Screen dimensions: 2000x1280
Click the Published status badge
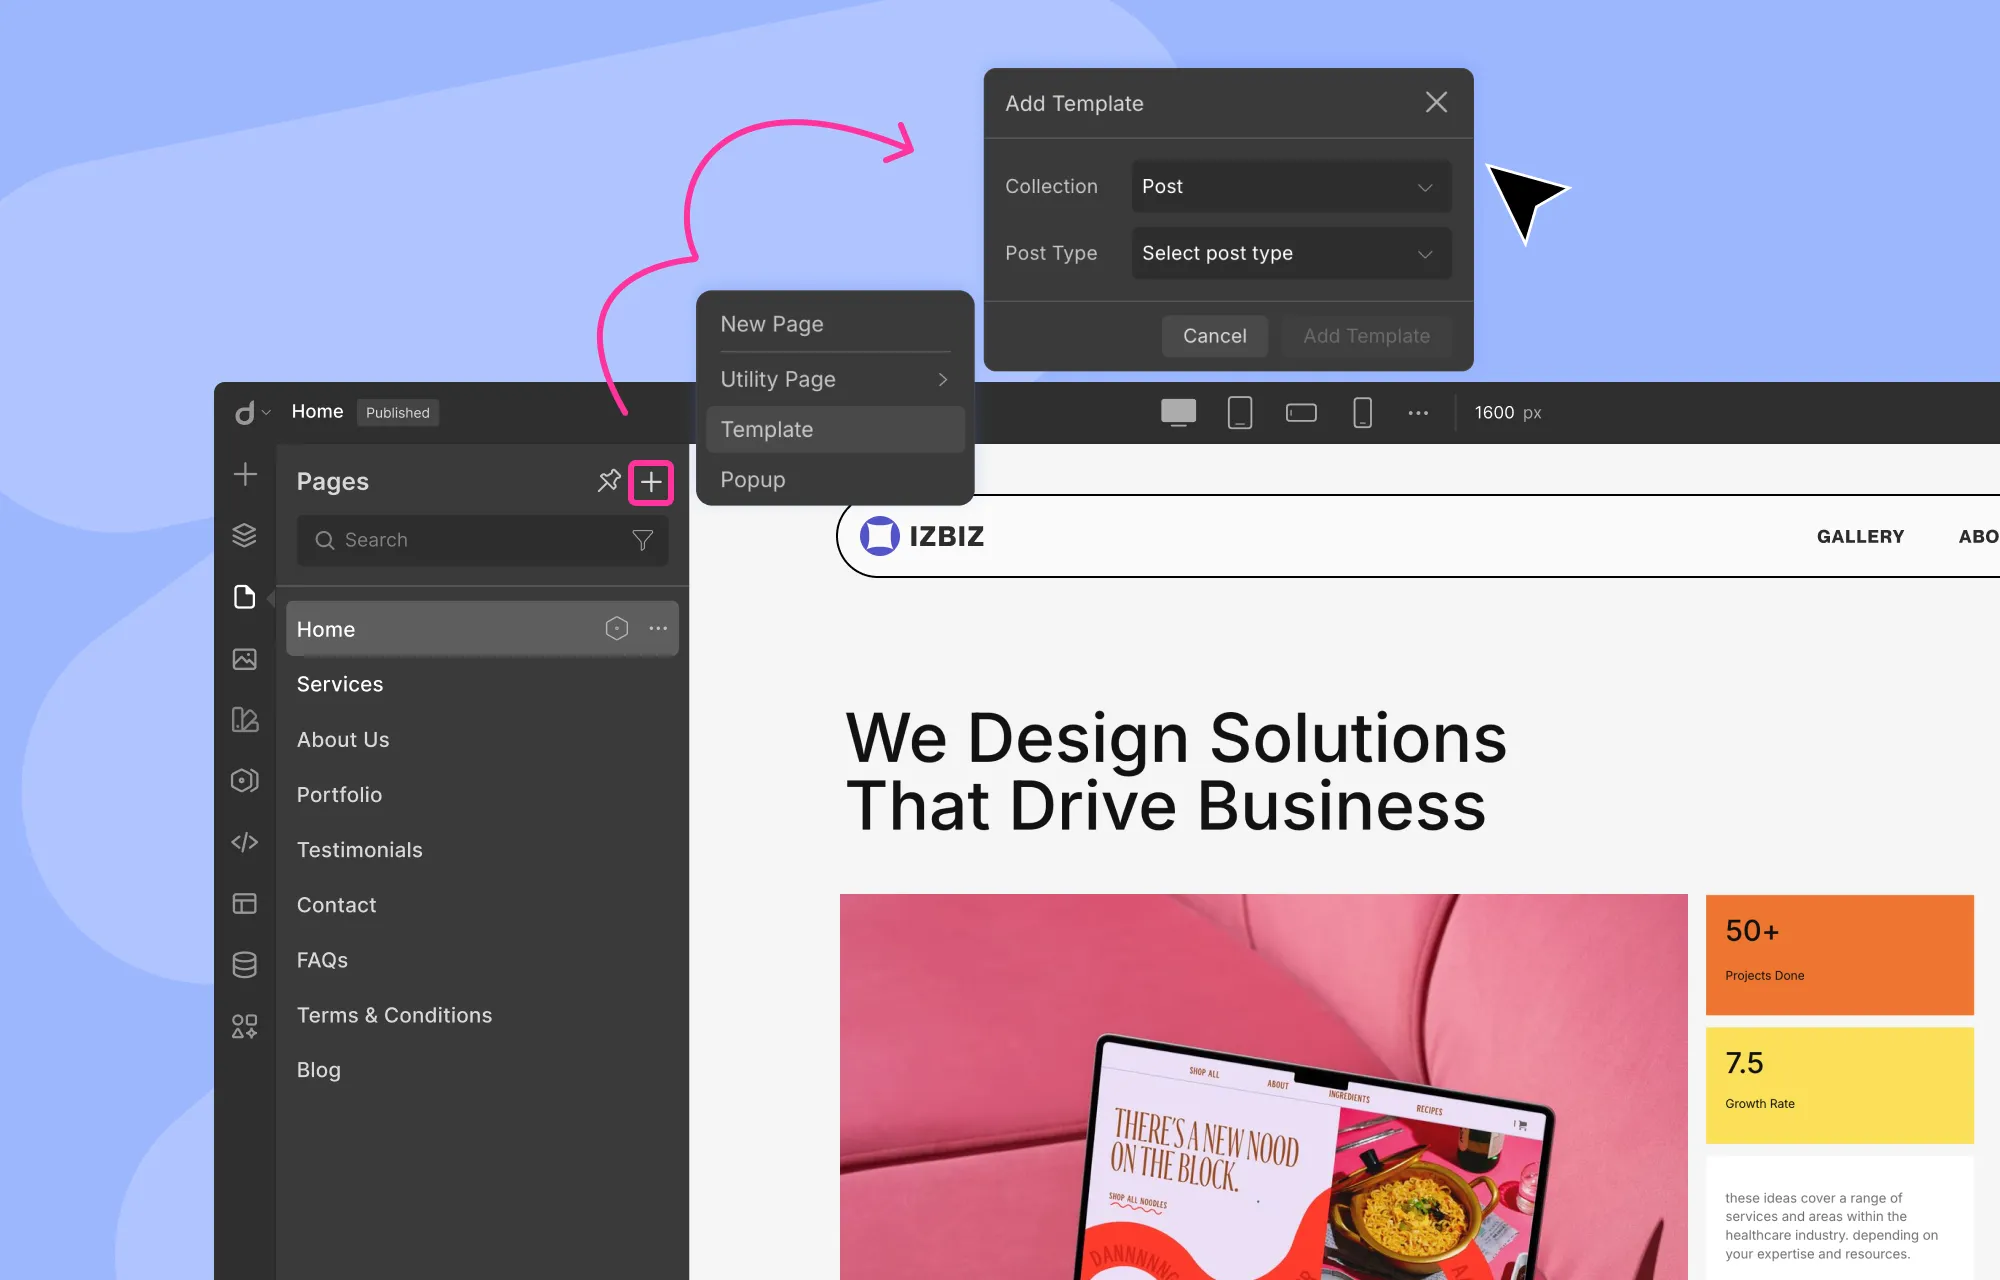click(x=397, y=412)
